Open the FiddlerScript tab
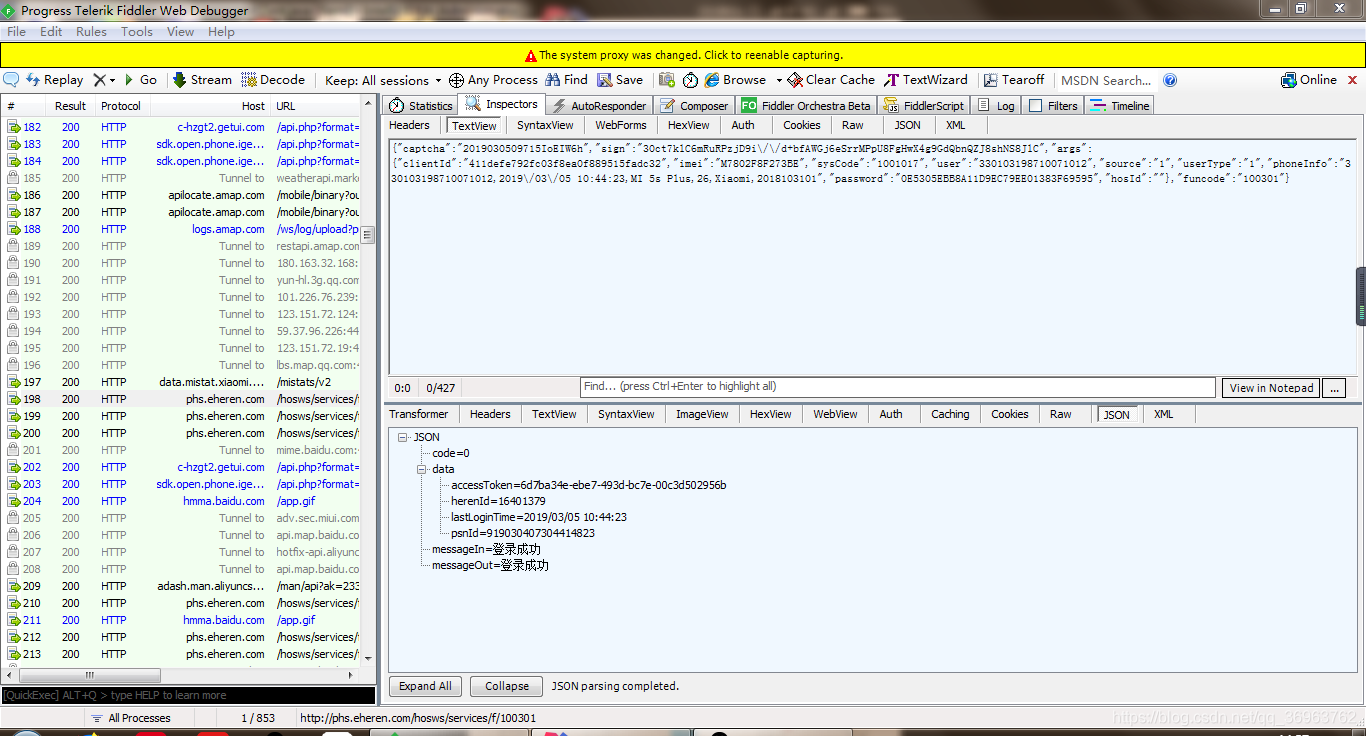The height and width of the screenshot is (736, 1366). pos(924,106)
